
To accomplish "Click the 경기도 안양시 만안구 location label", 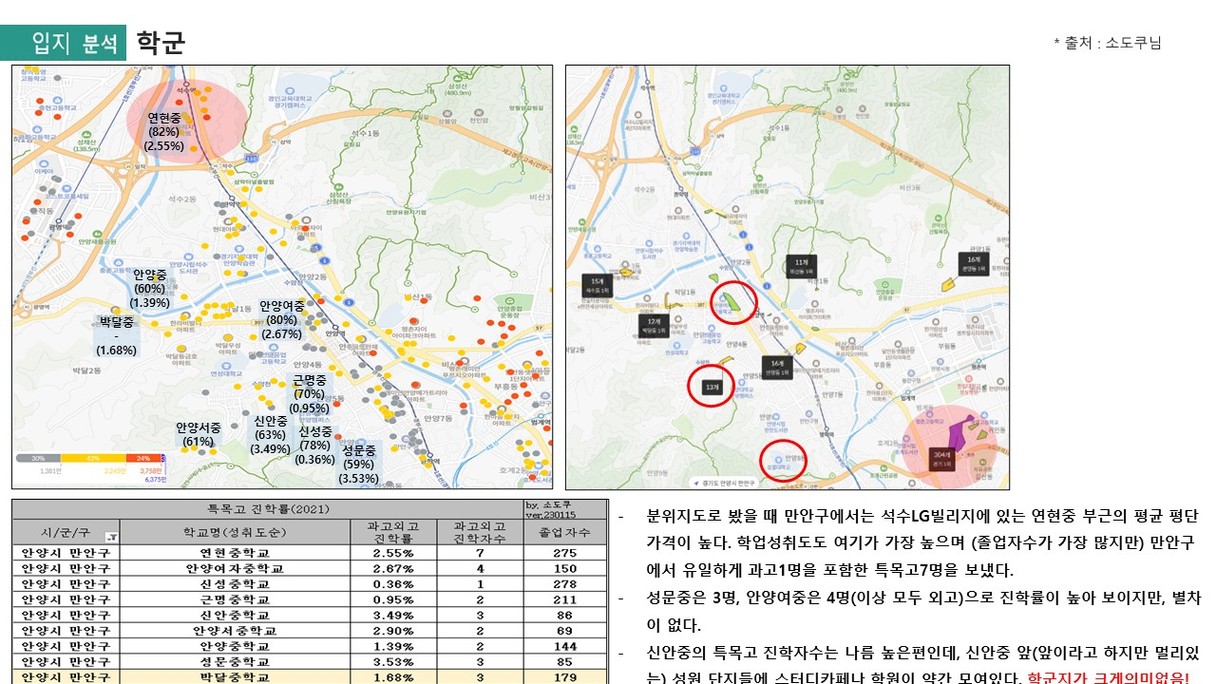I will [726, 482].
